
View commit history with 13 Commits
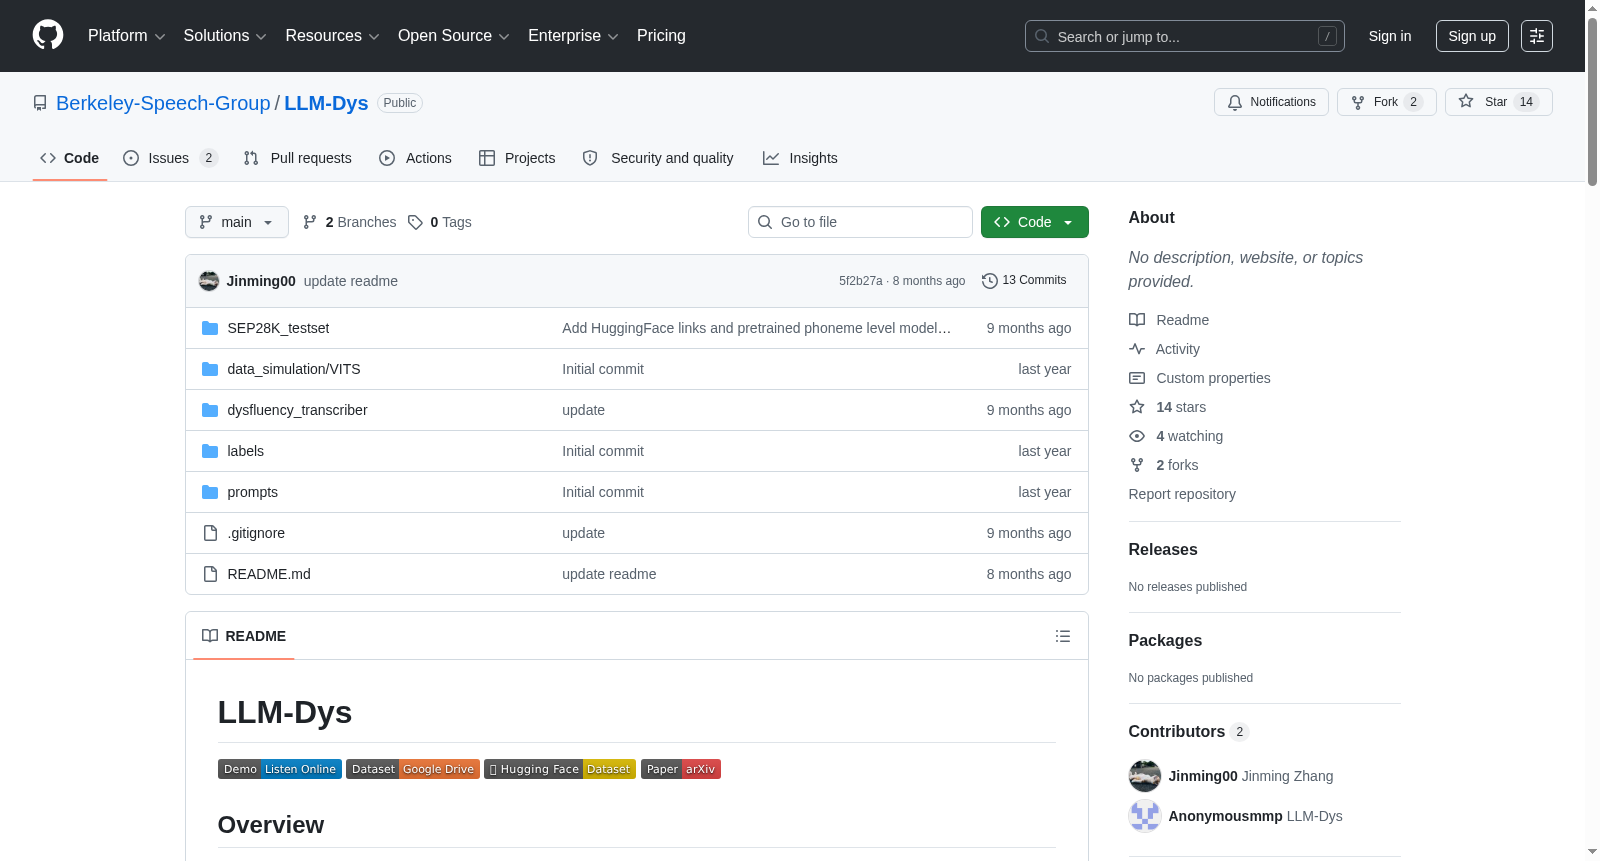click(x=1024, y=281)
